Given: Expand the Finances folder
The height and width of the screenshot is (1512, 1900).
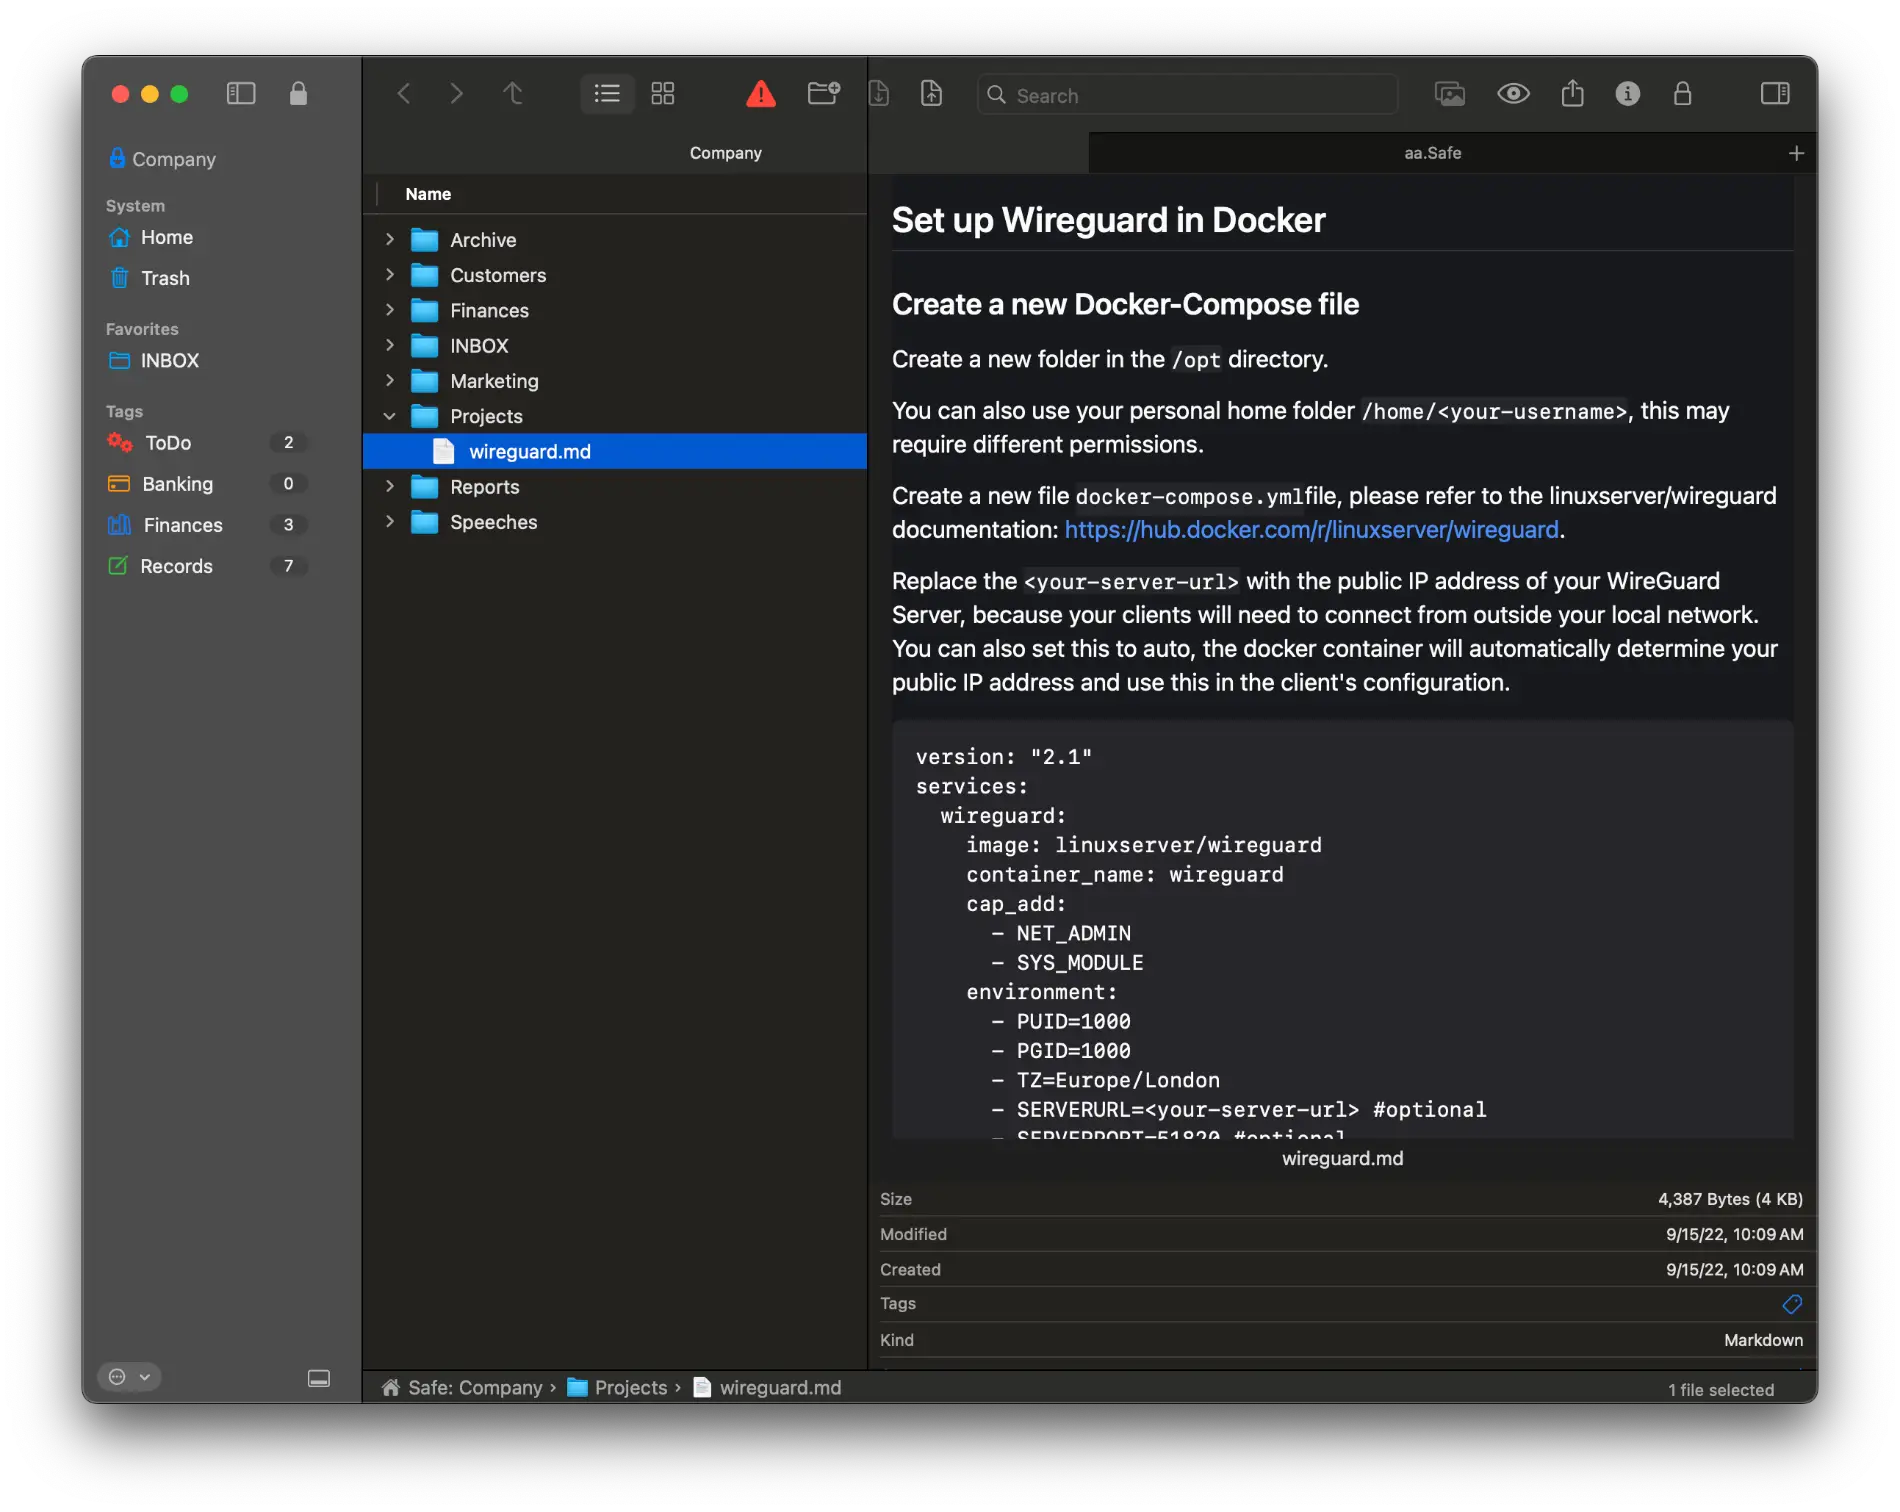Looking at the screenshot, I should [390, 310].
